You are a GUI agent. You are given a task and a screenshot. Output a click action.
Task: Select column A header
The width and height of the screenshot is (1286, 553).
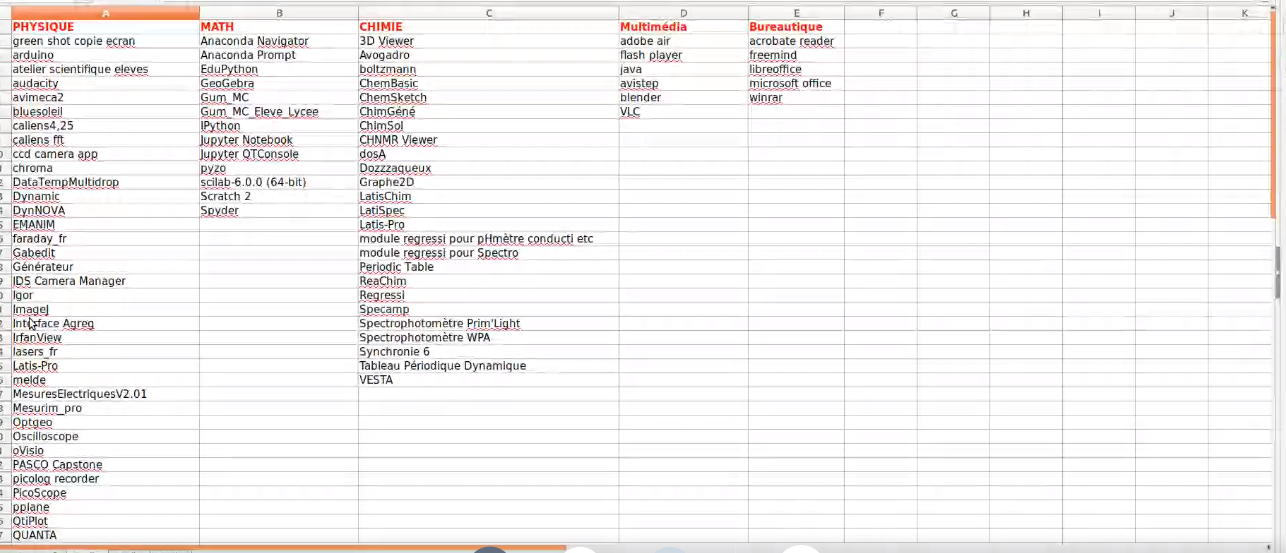coord(105,13)
